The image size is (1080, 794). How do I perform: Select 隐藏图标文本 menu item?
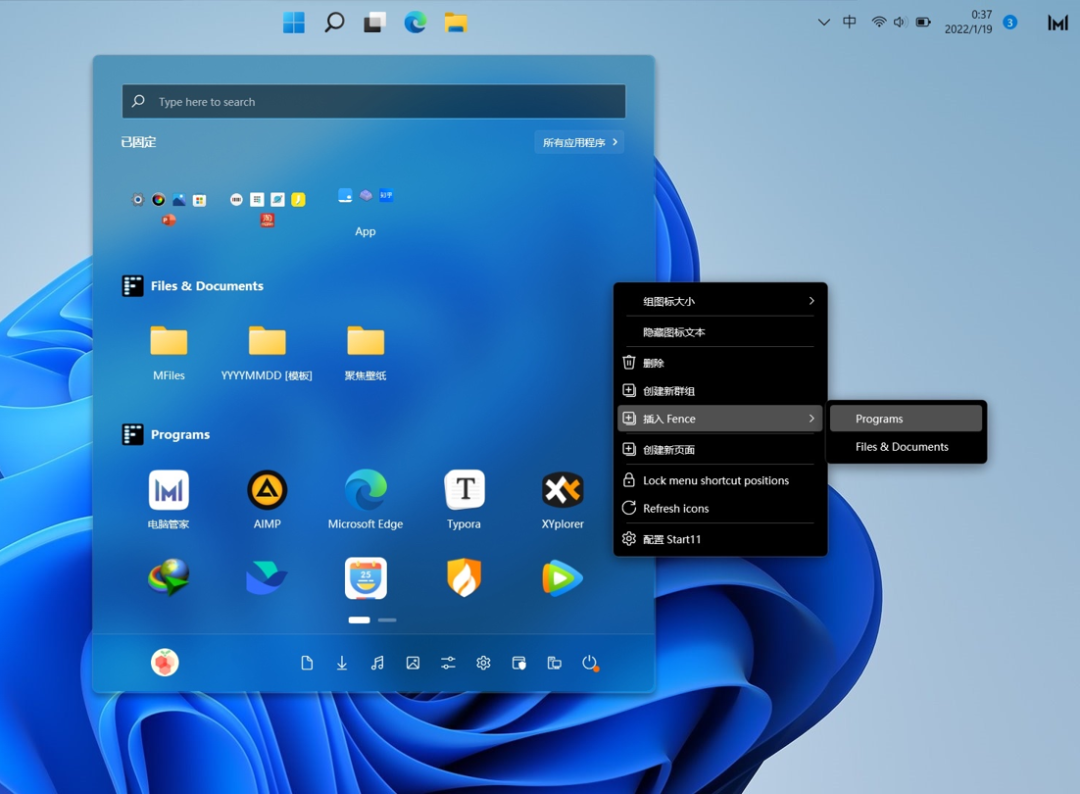coord(720,332)
